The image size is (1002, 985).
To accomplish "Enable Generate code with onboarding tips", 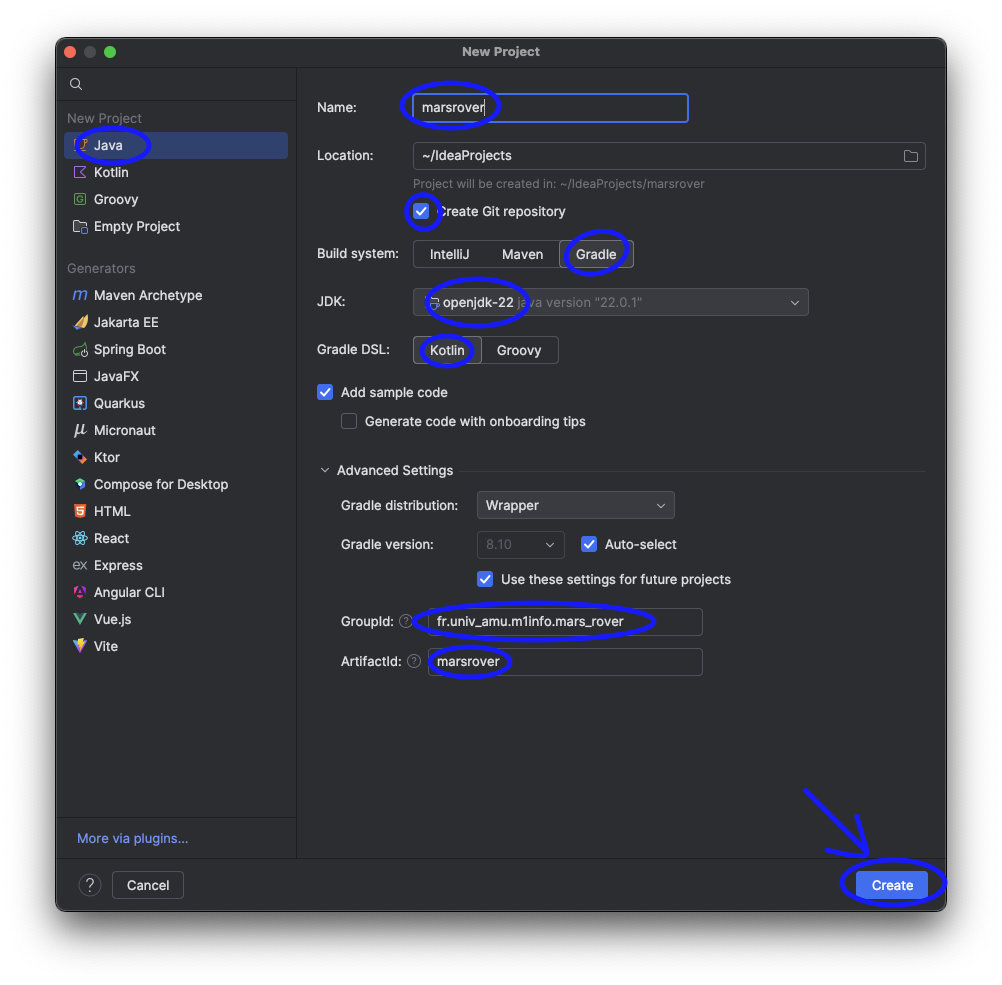I will 349,422.
